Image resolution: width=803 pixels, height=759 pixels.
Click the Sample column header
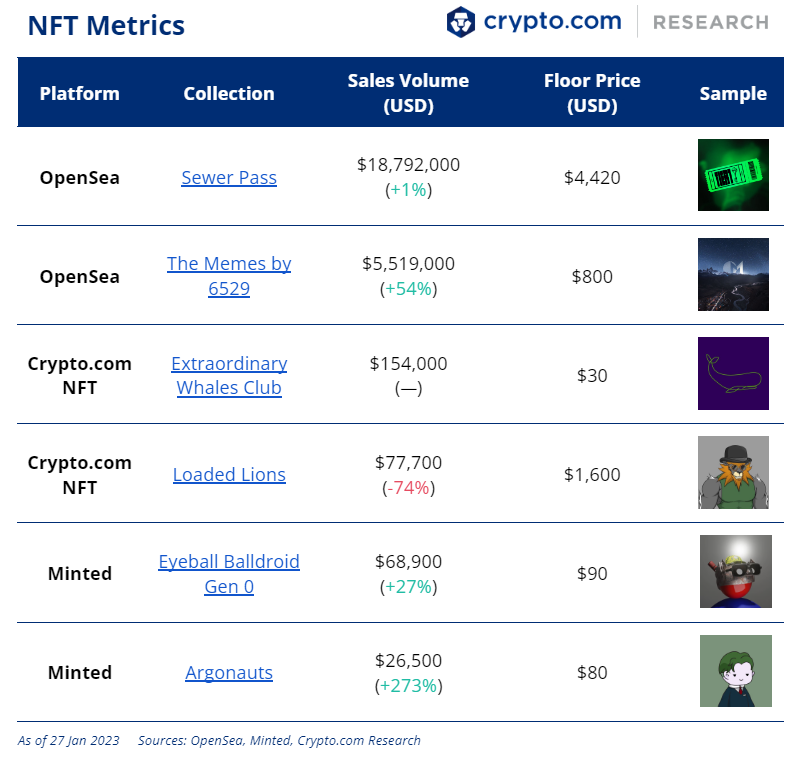tap(733, 93)
